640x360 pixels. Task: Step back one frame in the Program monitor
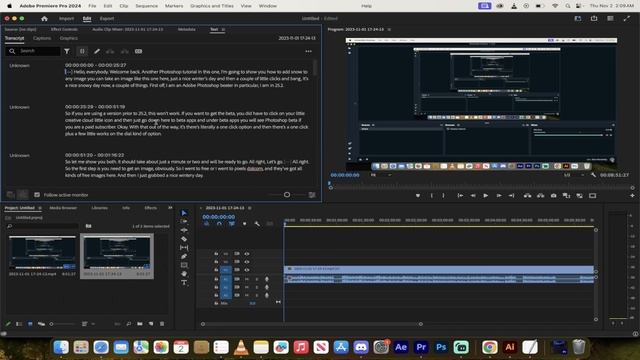click(473, 196)
